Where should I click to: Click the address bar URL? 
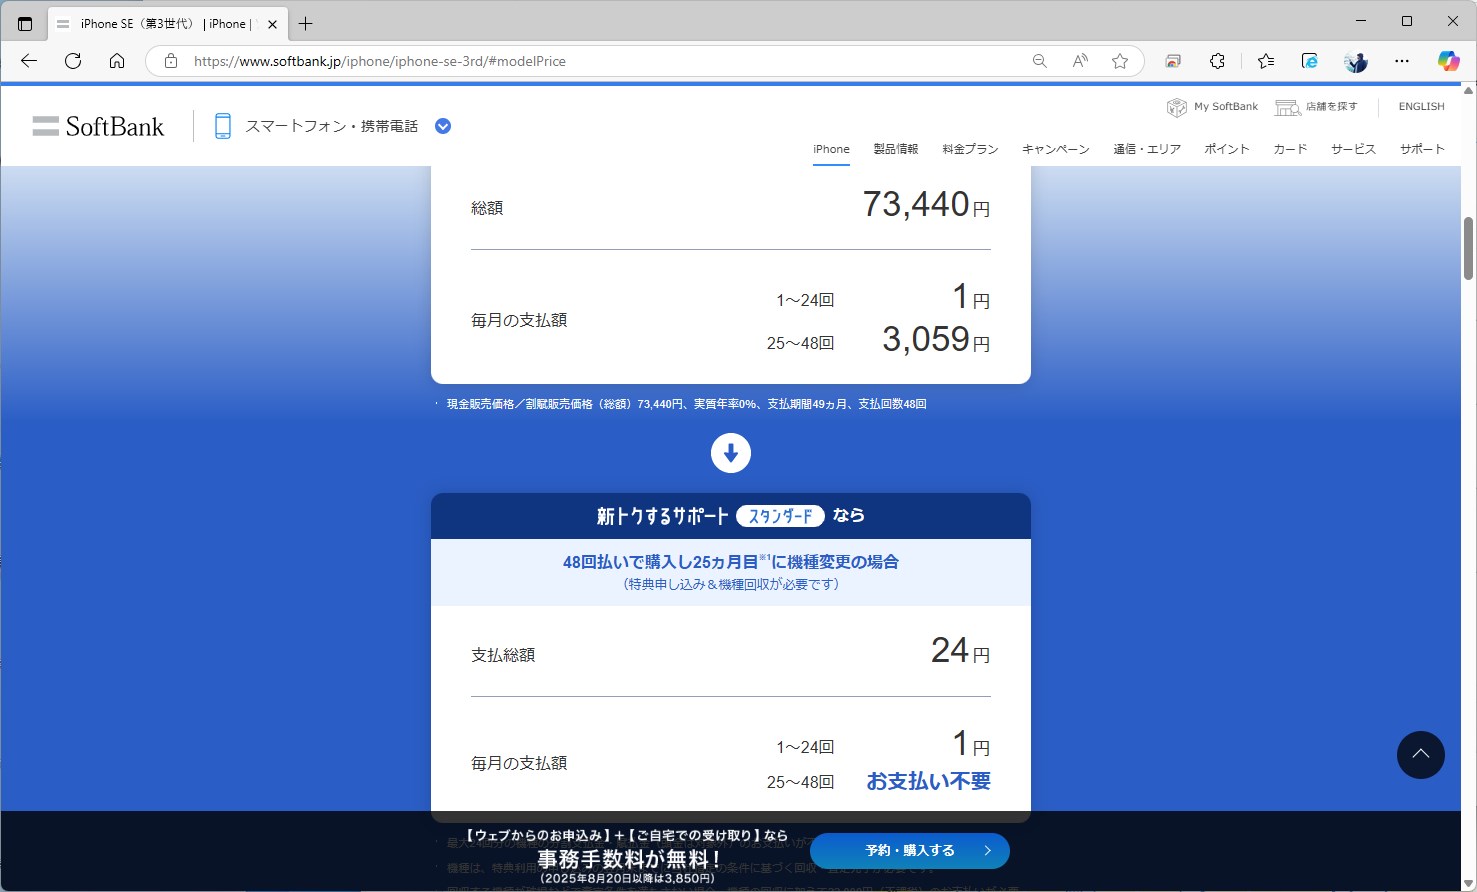[380, 61]
